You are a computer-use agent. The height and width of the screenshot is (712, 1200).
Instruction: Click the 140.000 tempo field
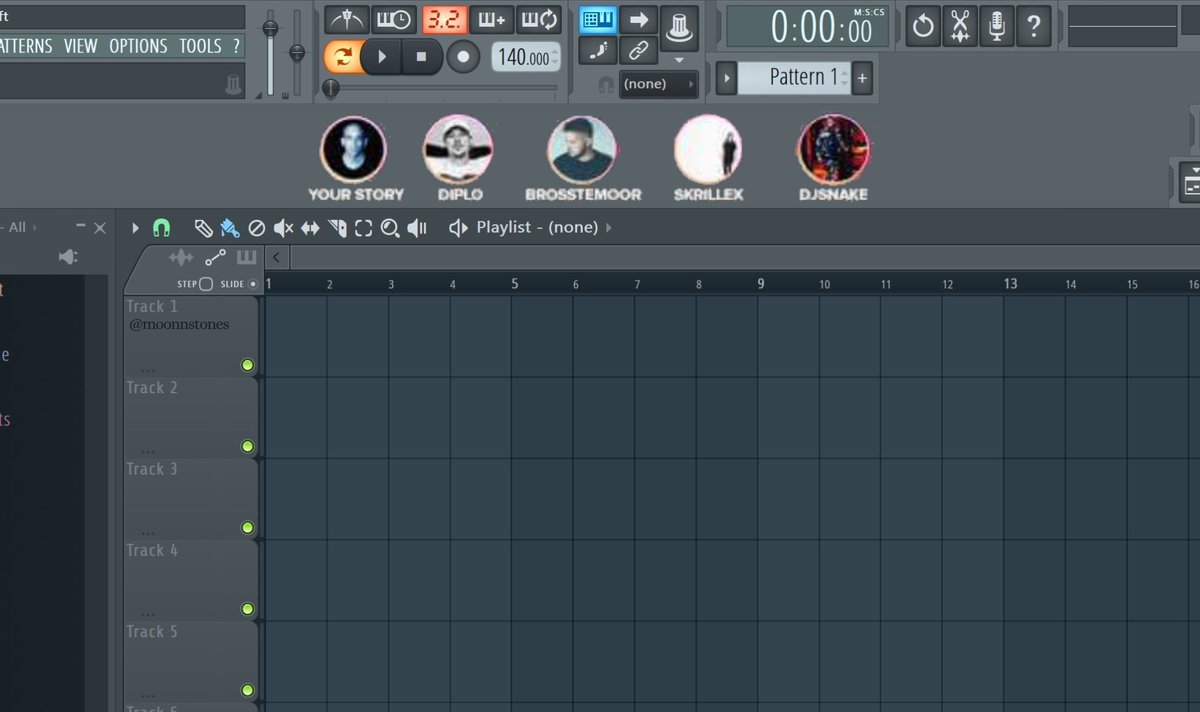pos(523,58)
